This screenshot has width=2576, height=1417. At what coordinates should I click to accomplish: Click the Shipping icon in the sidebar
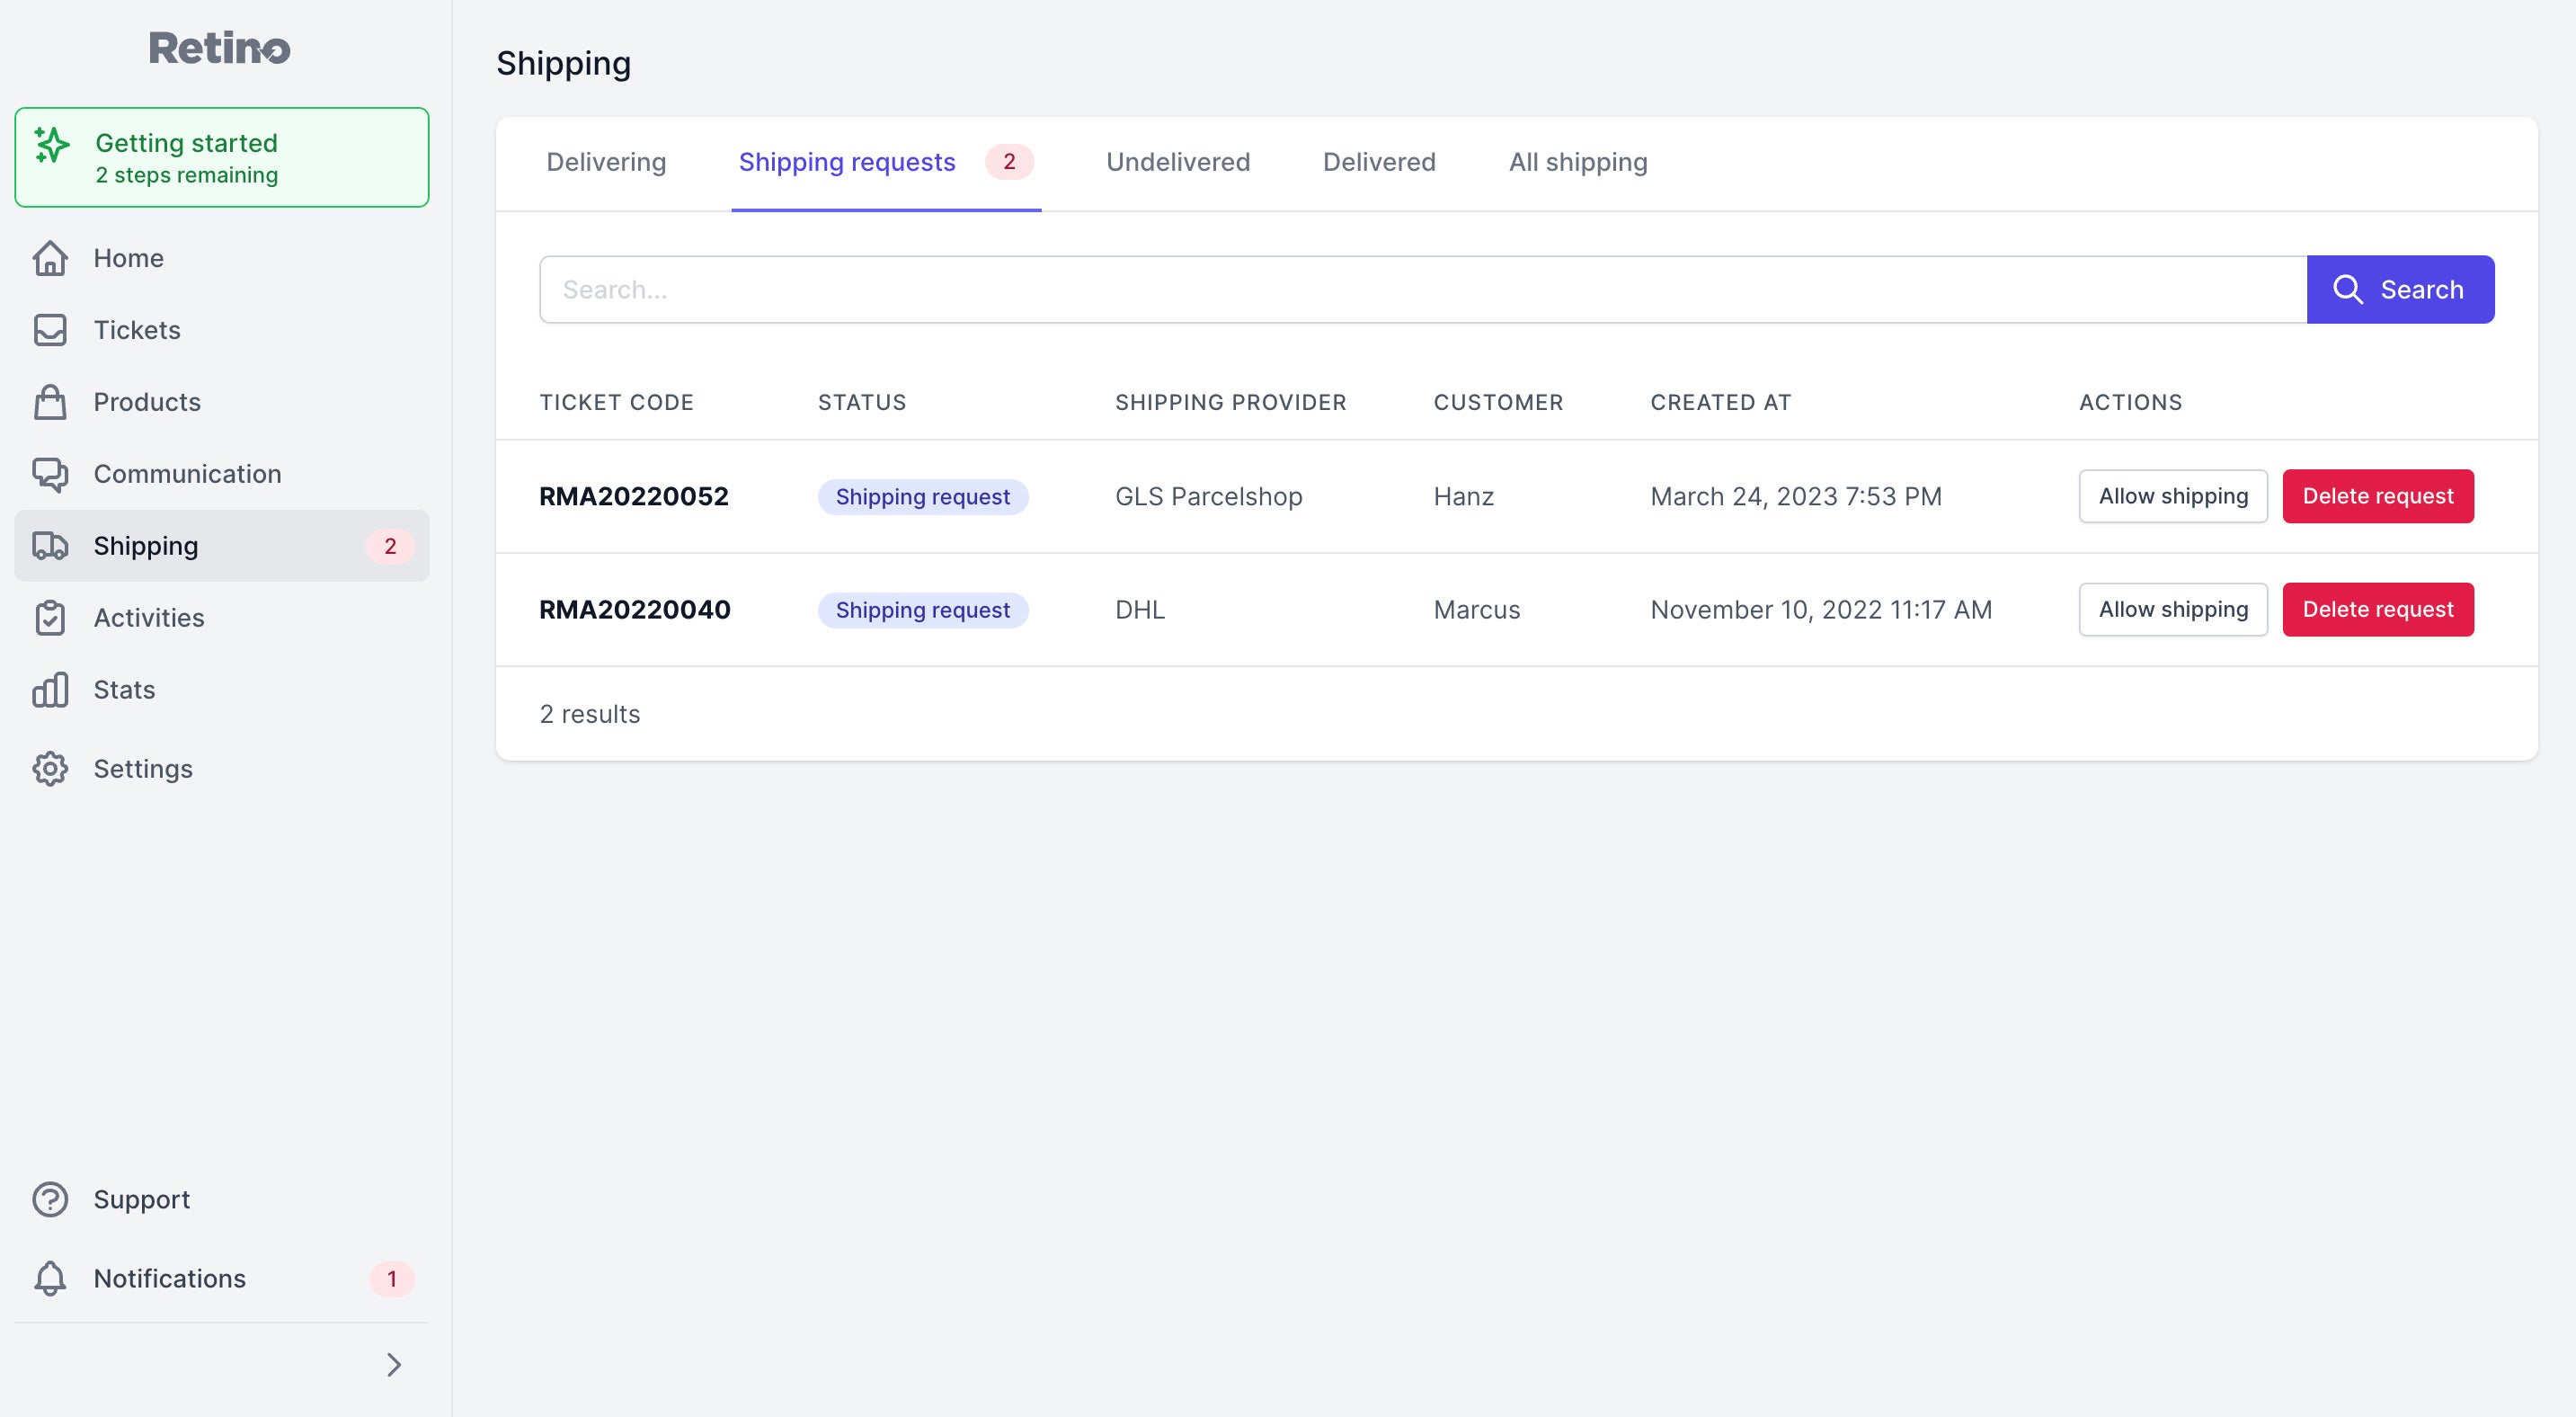point(50,545)
